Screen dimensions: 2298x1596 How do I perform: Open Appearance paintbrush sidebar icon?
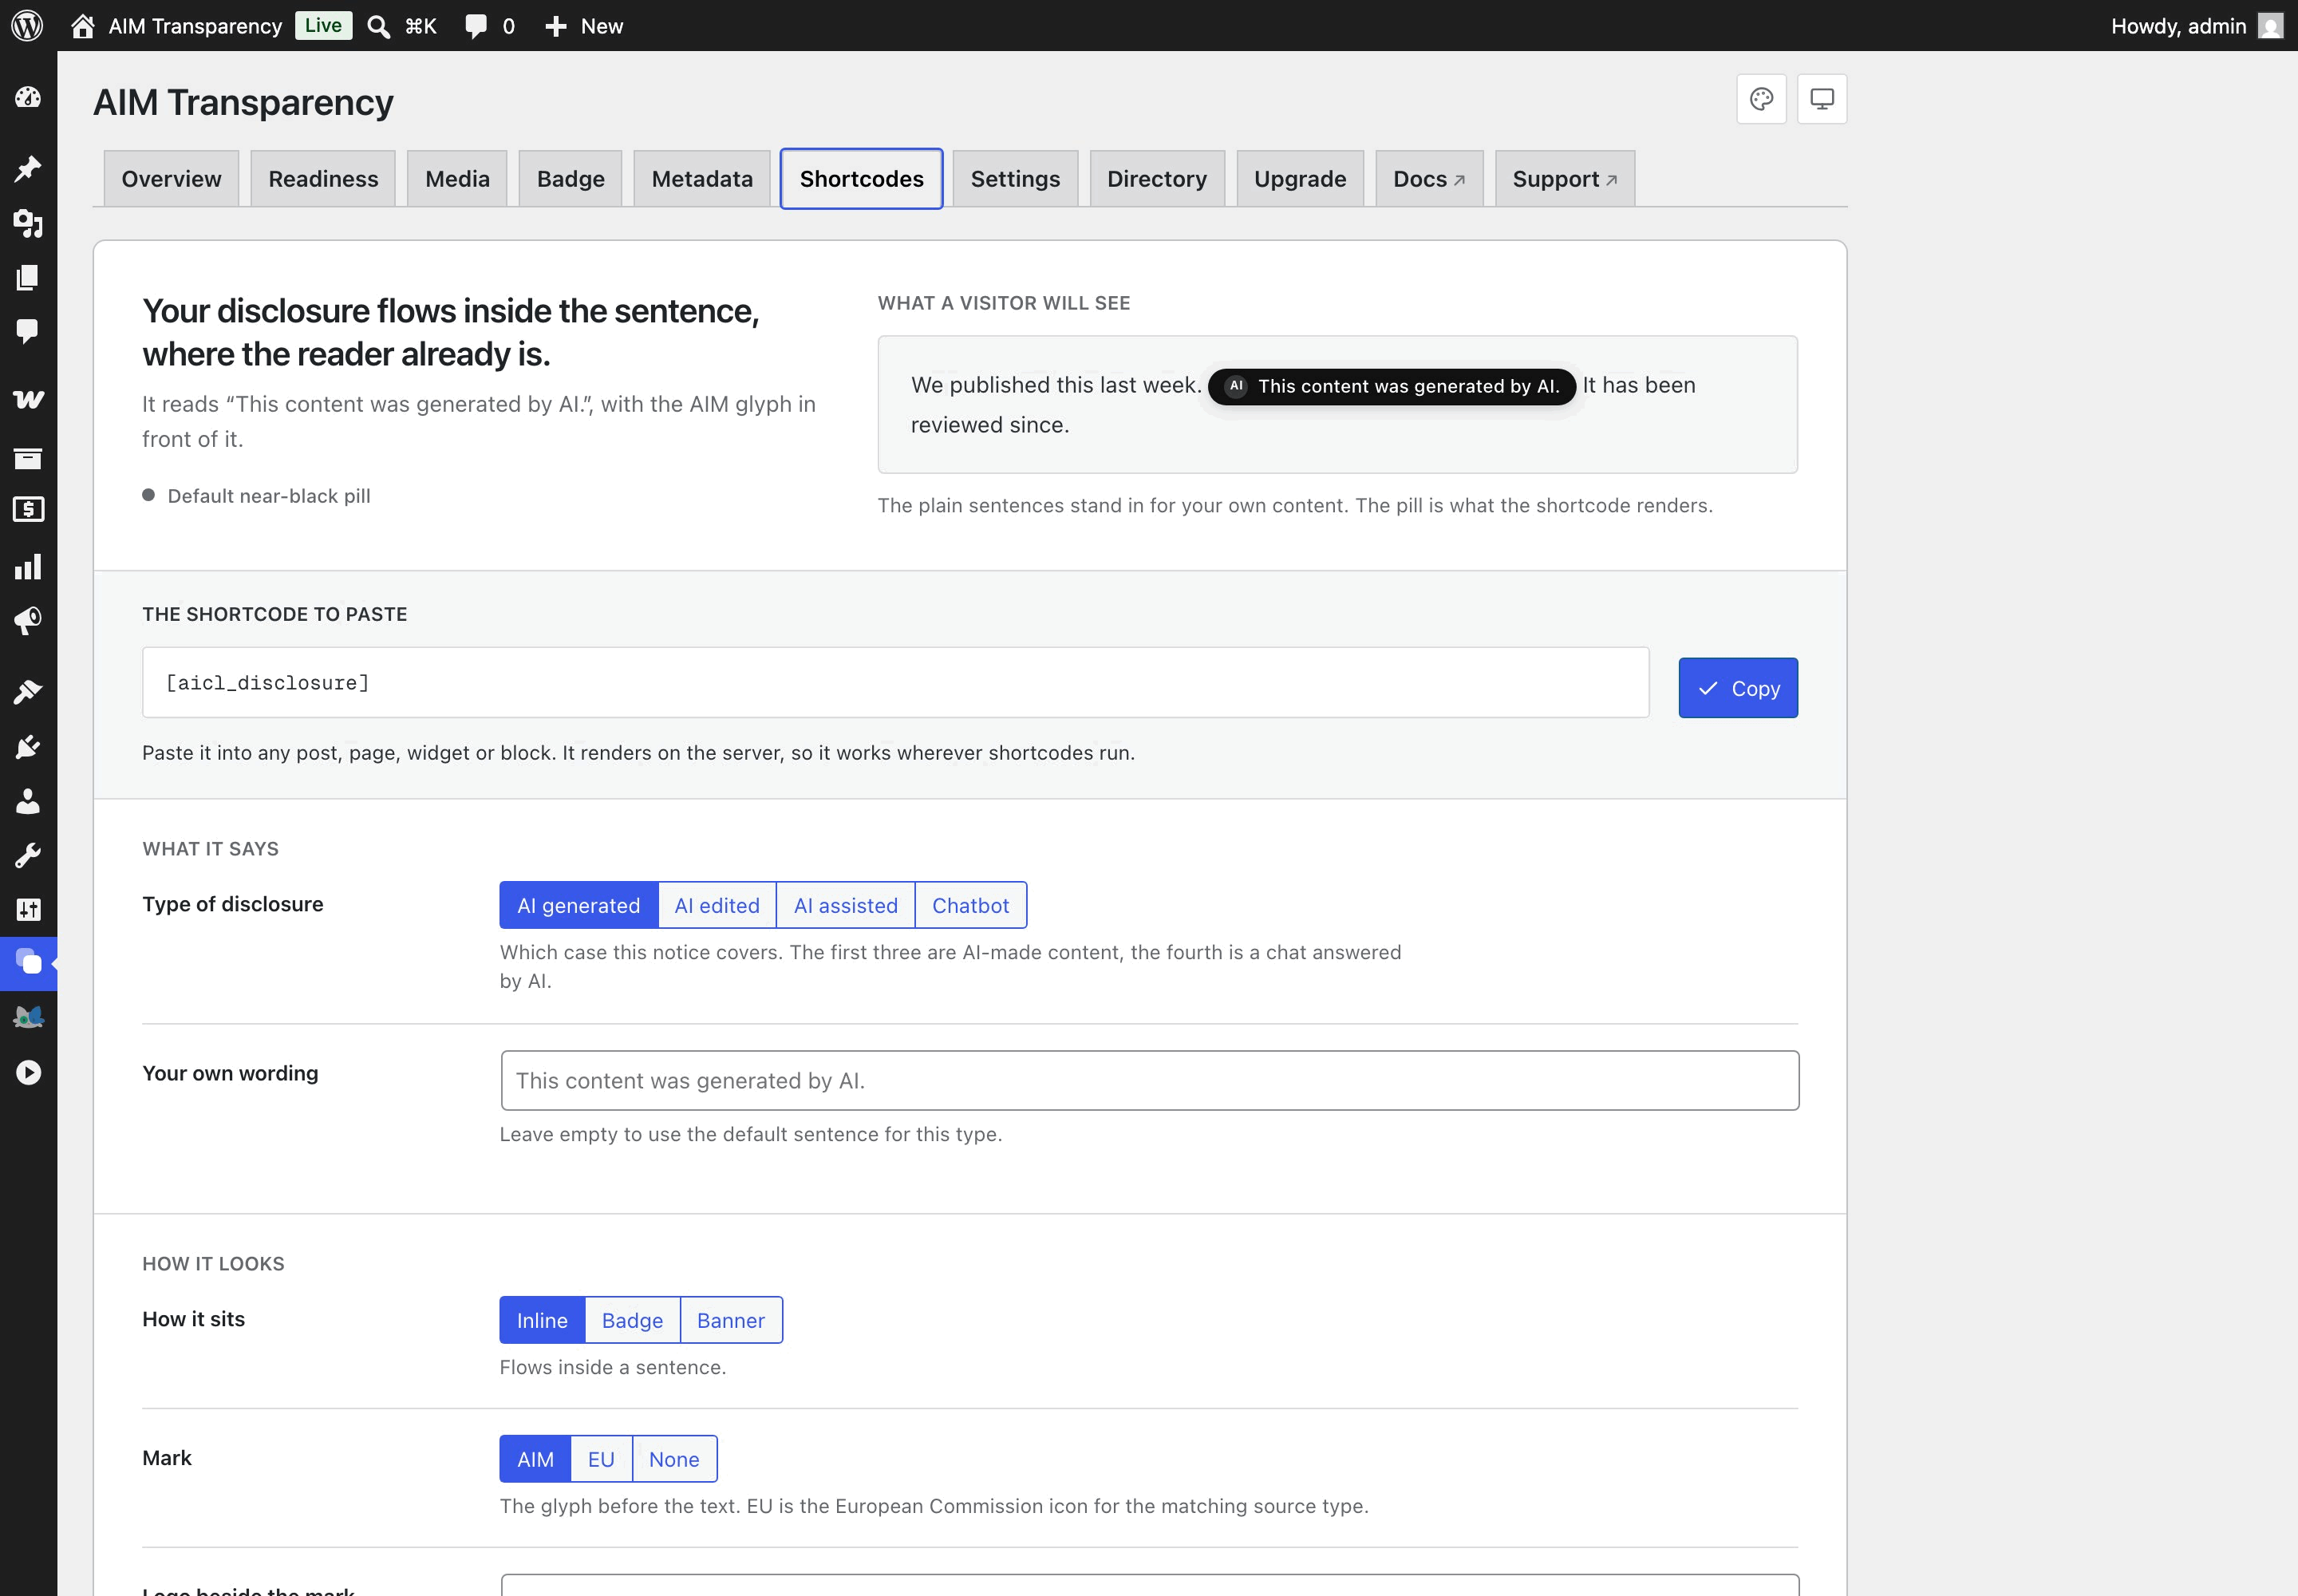coord(28,691)
